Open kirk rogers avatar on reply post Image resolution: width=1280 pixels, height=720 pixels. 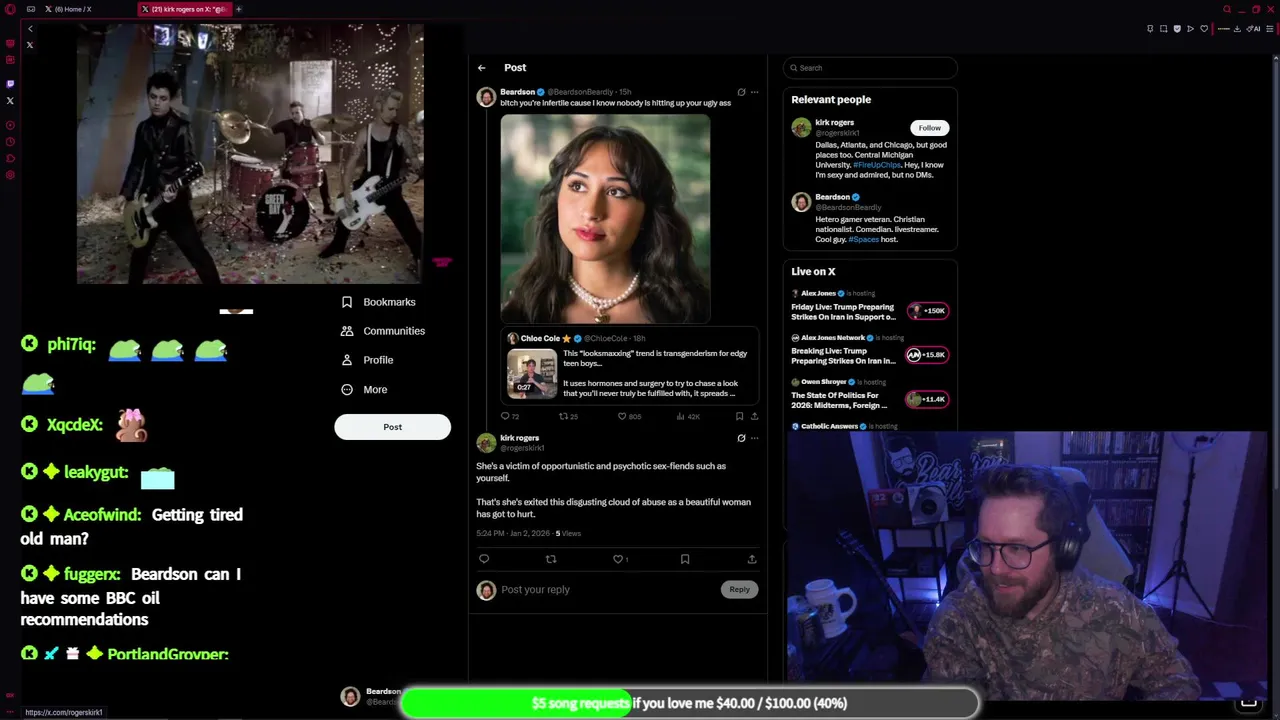click(486, 443)
